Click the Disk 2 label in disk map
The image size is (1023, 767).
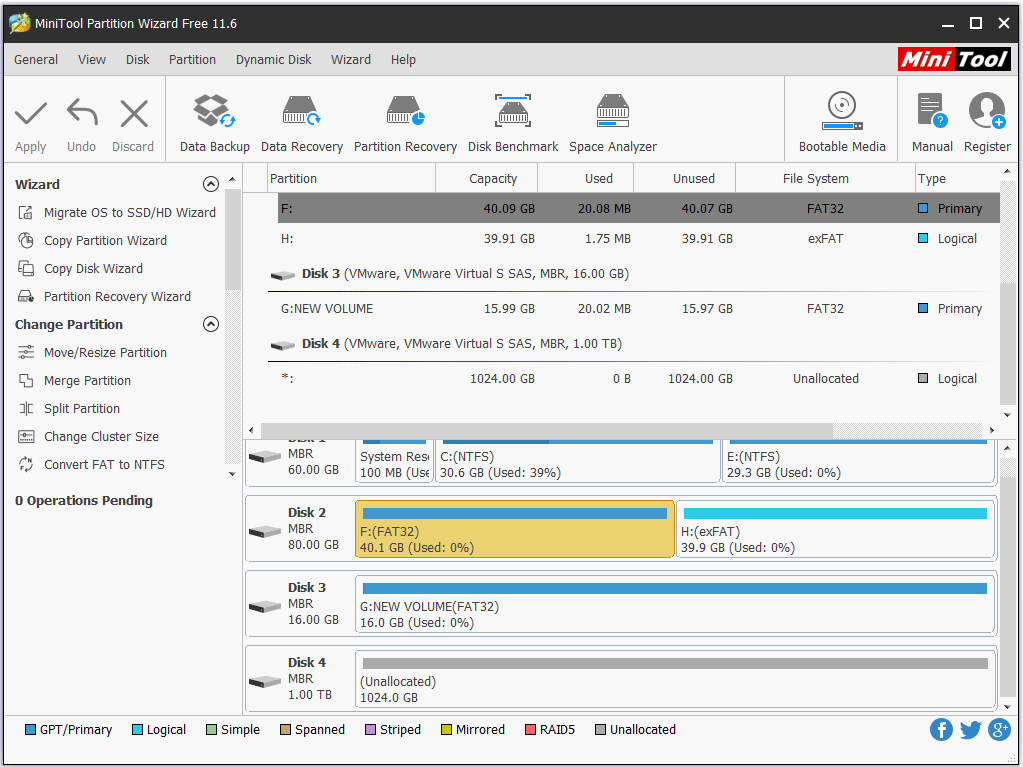coord(307,513)
